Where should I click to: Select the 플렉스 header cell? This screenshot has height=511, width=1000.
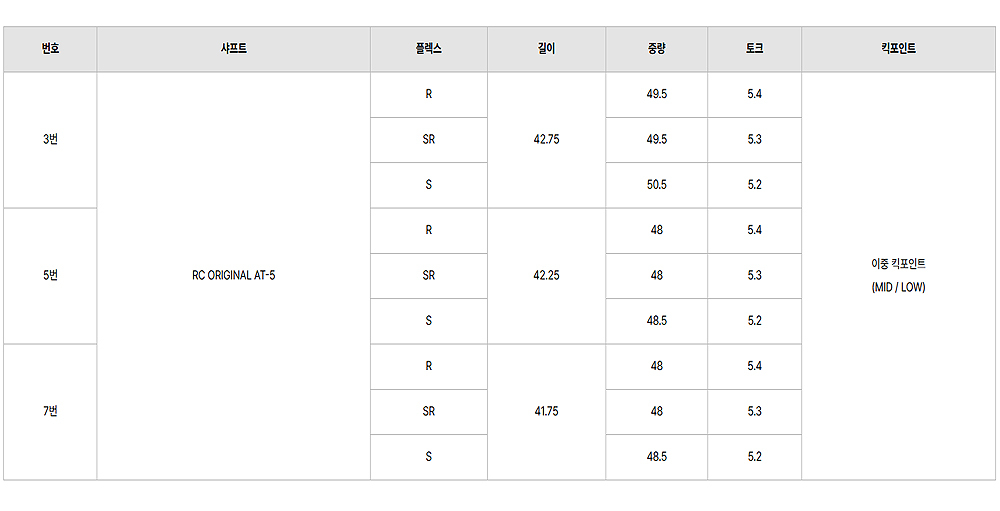pos(428,49)
